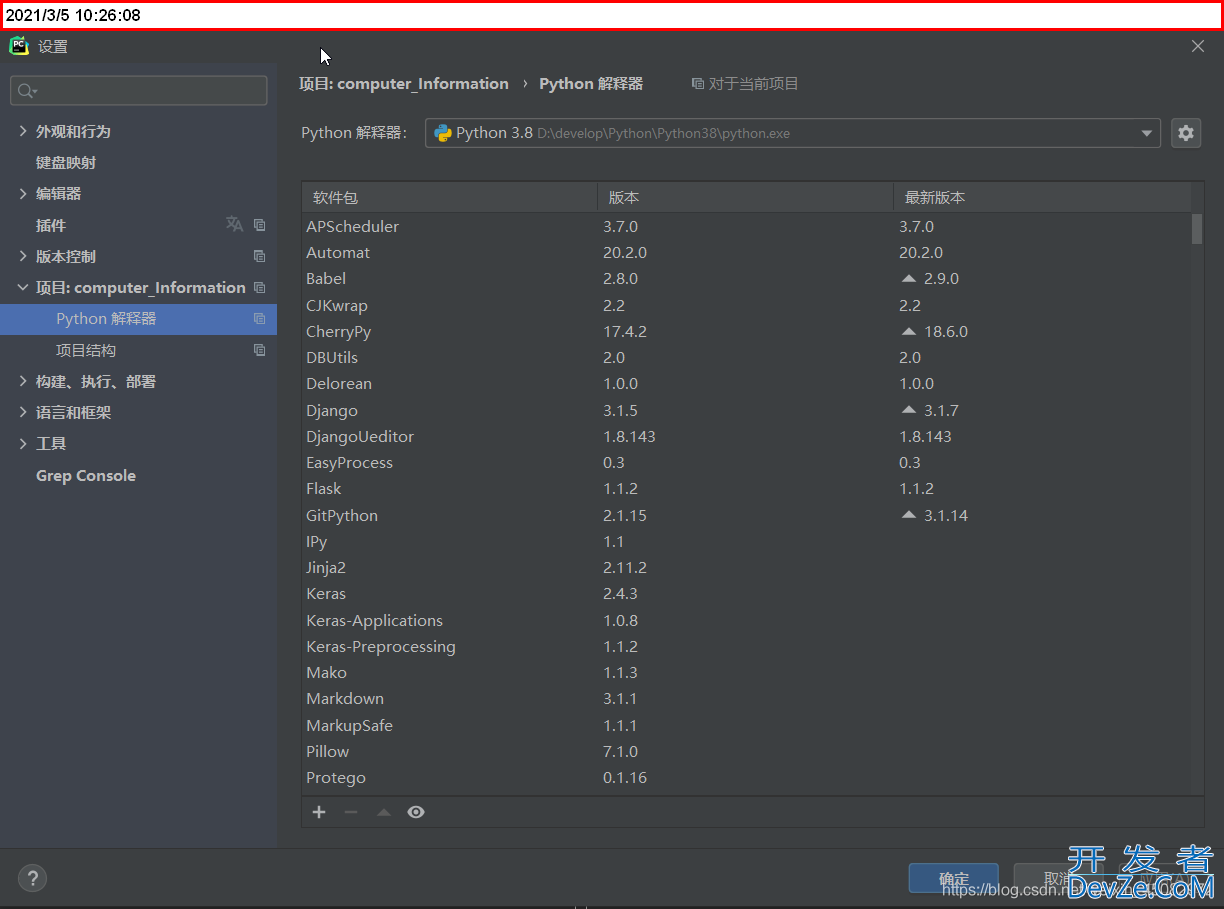Select the MarkupSafe package
The width and height of the screenshot is (1224, 909).
pos(746,725)
